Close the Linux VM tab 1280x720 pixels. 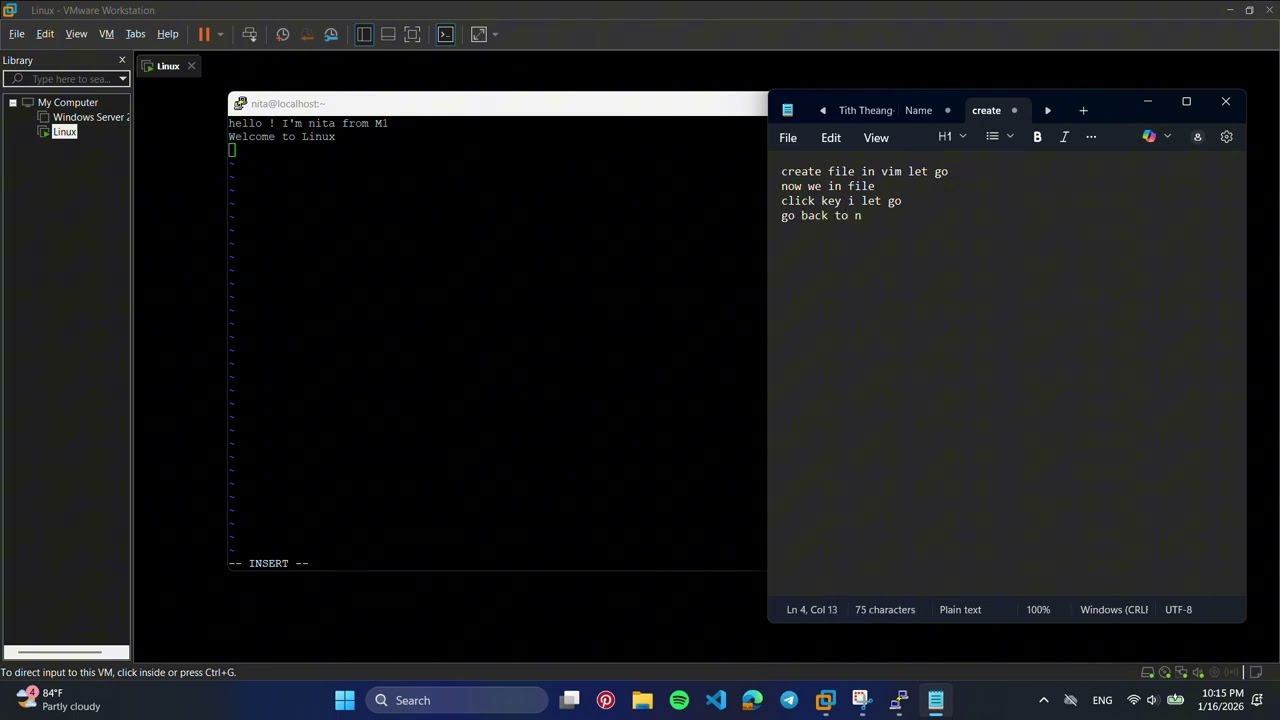click(191, 66)
